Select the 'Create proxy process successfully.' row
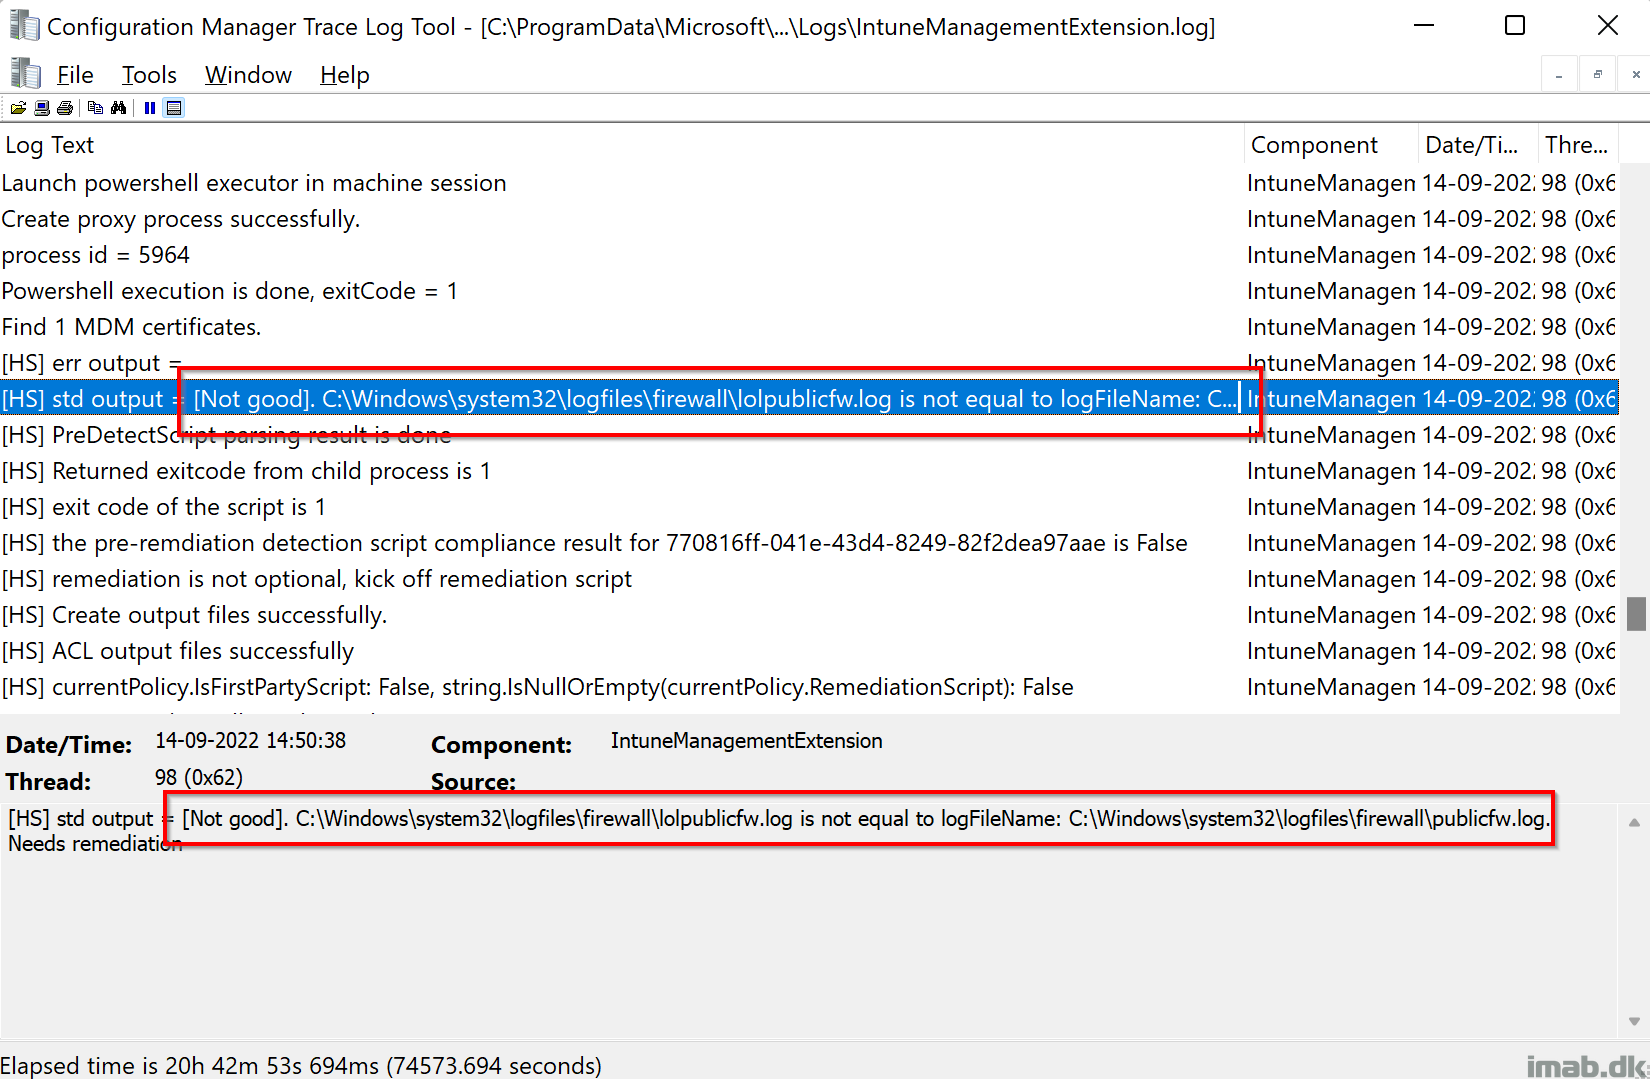 809,219
